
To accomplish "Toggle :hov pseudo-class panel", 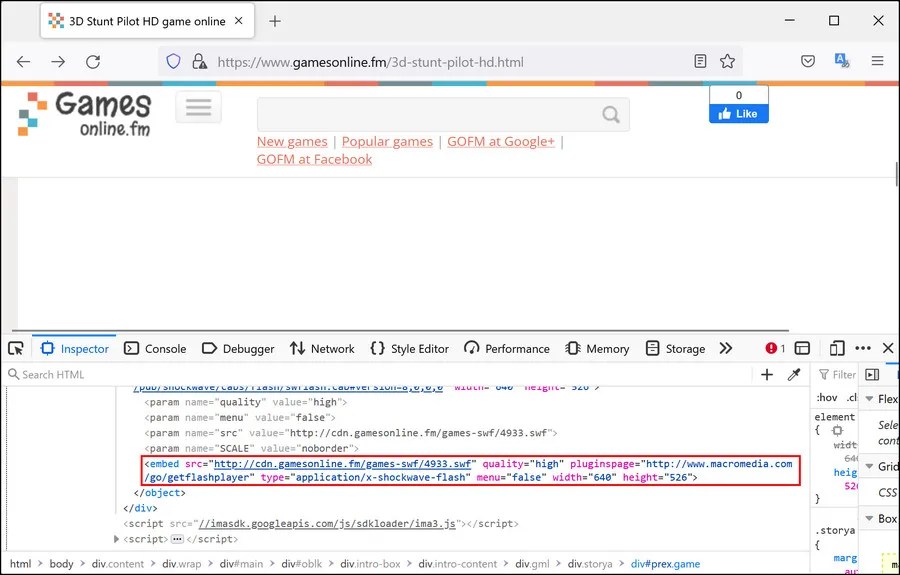I will [x=827, y=398].
